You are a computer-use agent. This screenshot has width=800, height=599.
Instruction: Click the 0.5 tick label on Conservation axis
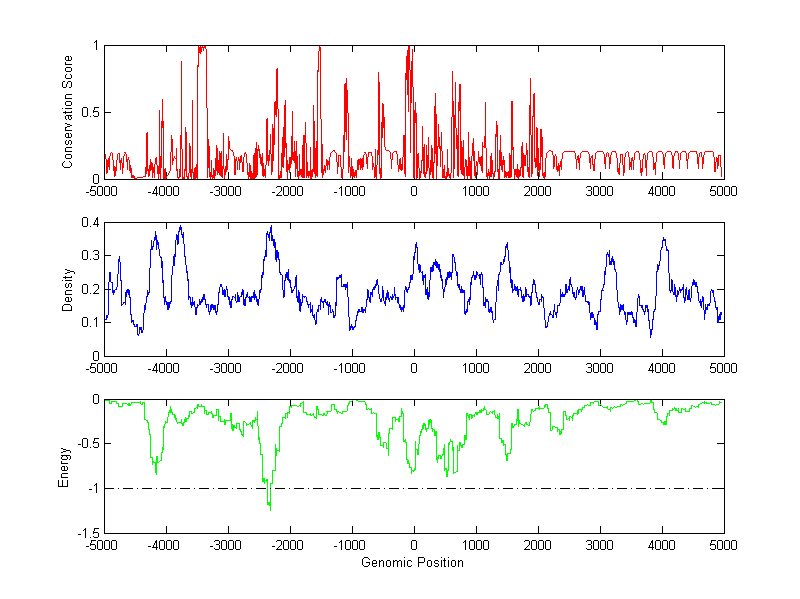coord(89,112)
